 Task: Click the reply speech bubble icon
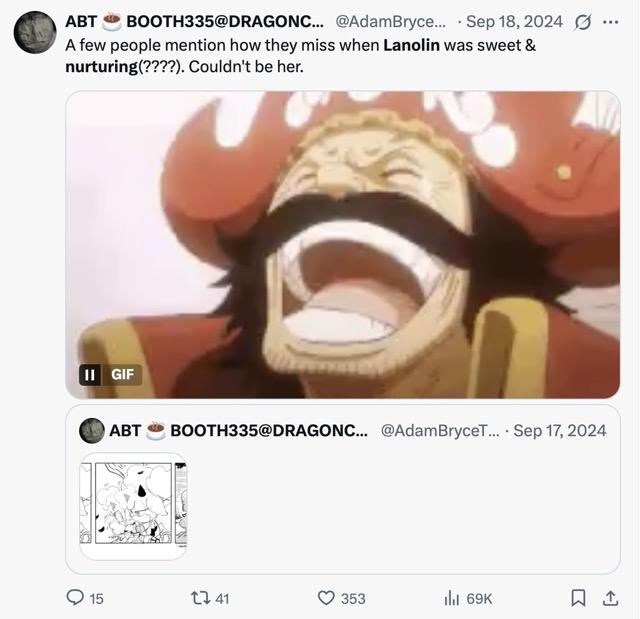(x=75, y=597)
